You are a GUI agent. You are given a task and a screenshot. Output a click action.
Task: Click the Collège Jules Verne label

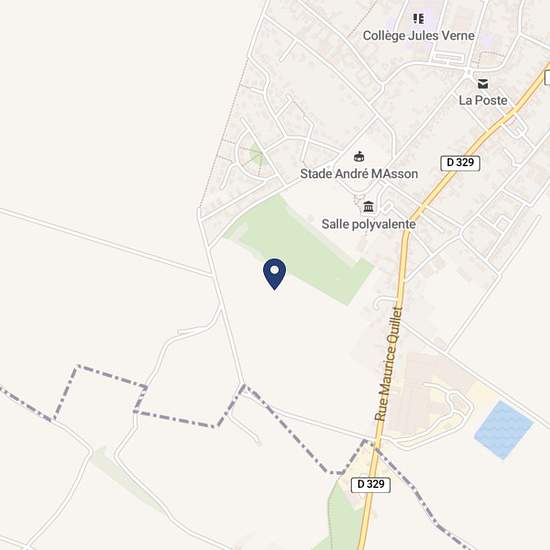pos(418,36)
